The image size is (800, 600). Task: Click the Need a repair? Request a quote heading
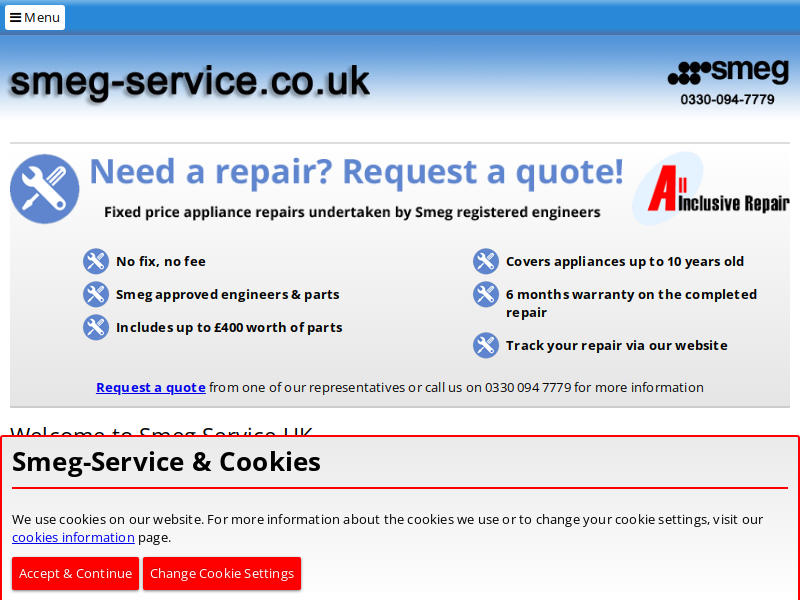[356, 171]
